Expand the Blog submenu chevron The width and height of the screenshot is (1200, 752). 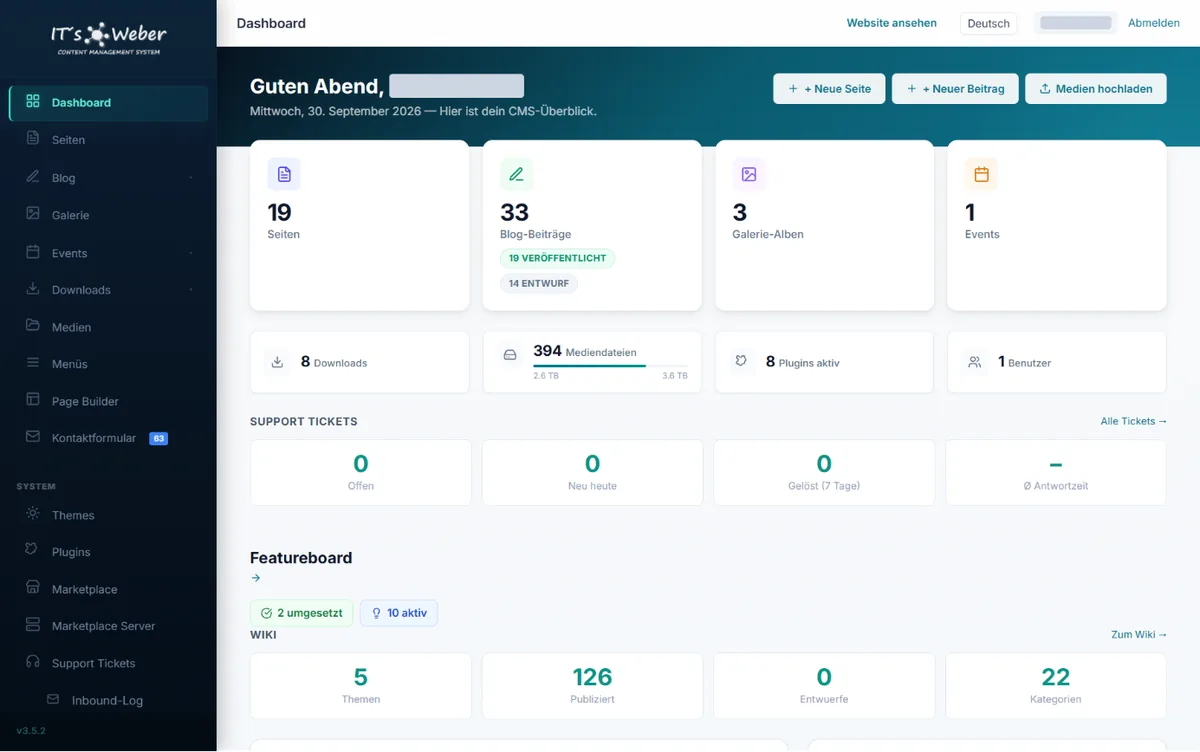[x=191, y=178]
